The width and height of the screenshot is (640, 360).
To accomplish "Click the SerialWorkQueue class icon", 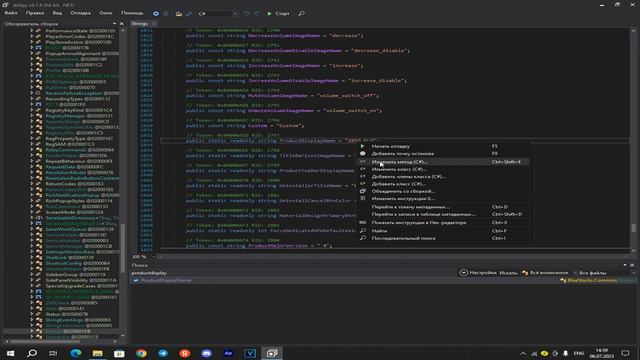I will [x=39, y=229].
